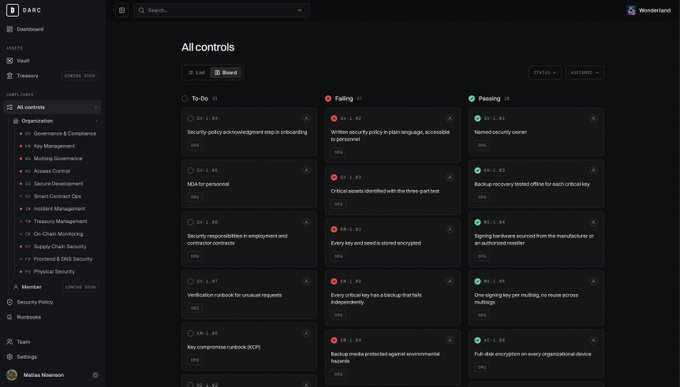Click failing status icon on GV-1.02
Image resolution: width=680 pixels, height=387 pixels.
334,118
